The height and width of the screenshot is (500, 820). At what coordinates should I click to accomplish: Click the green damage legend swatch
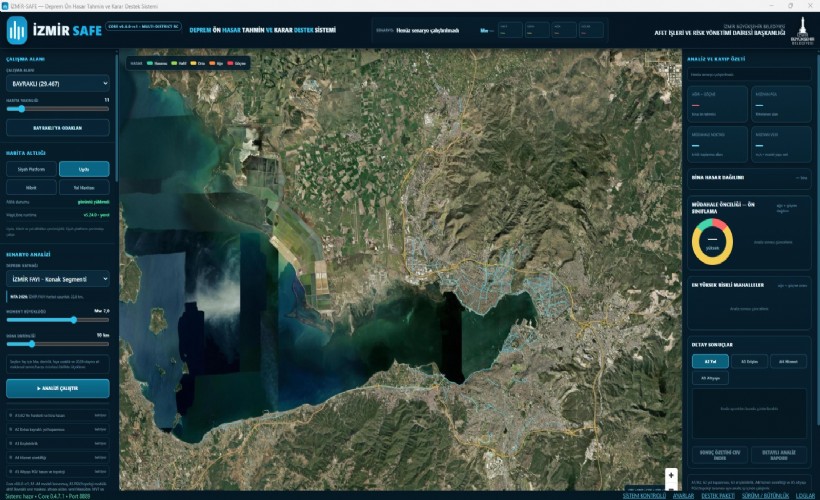[150, 63]
